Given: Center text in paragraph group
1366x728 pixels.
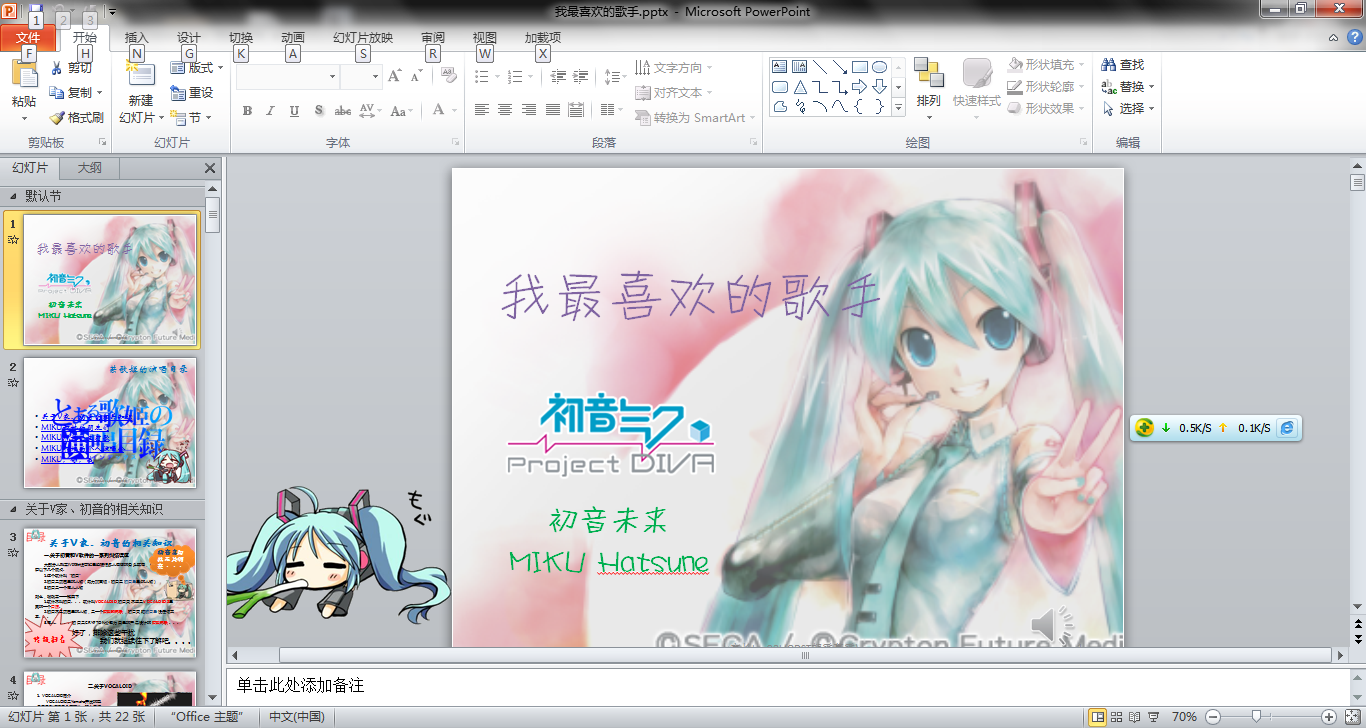Looking at the screenshot, I should click(505, 110).
